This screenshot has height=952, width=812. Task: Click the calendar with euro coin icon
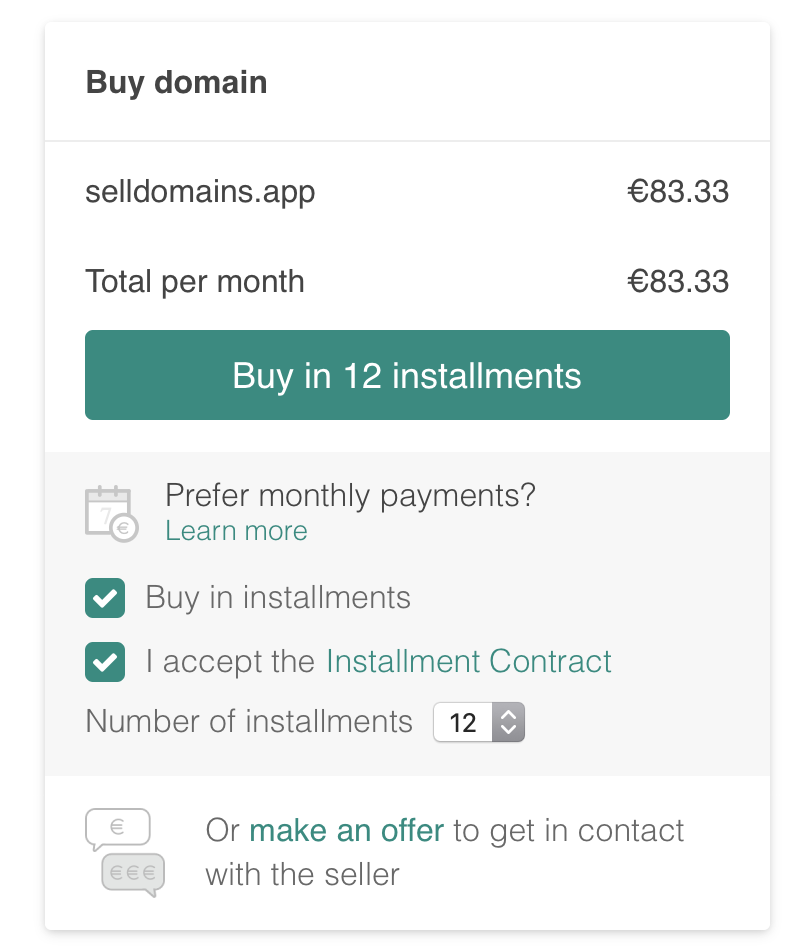point(112,514)
